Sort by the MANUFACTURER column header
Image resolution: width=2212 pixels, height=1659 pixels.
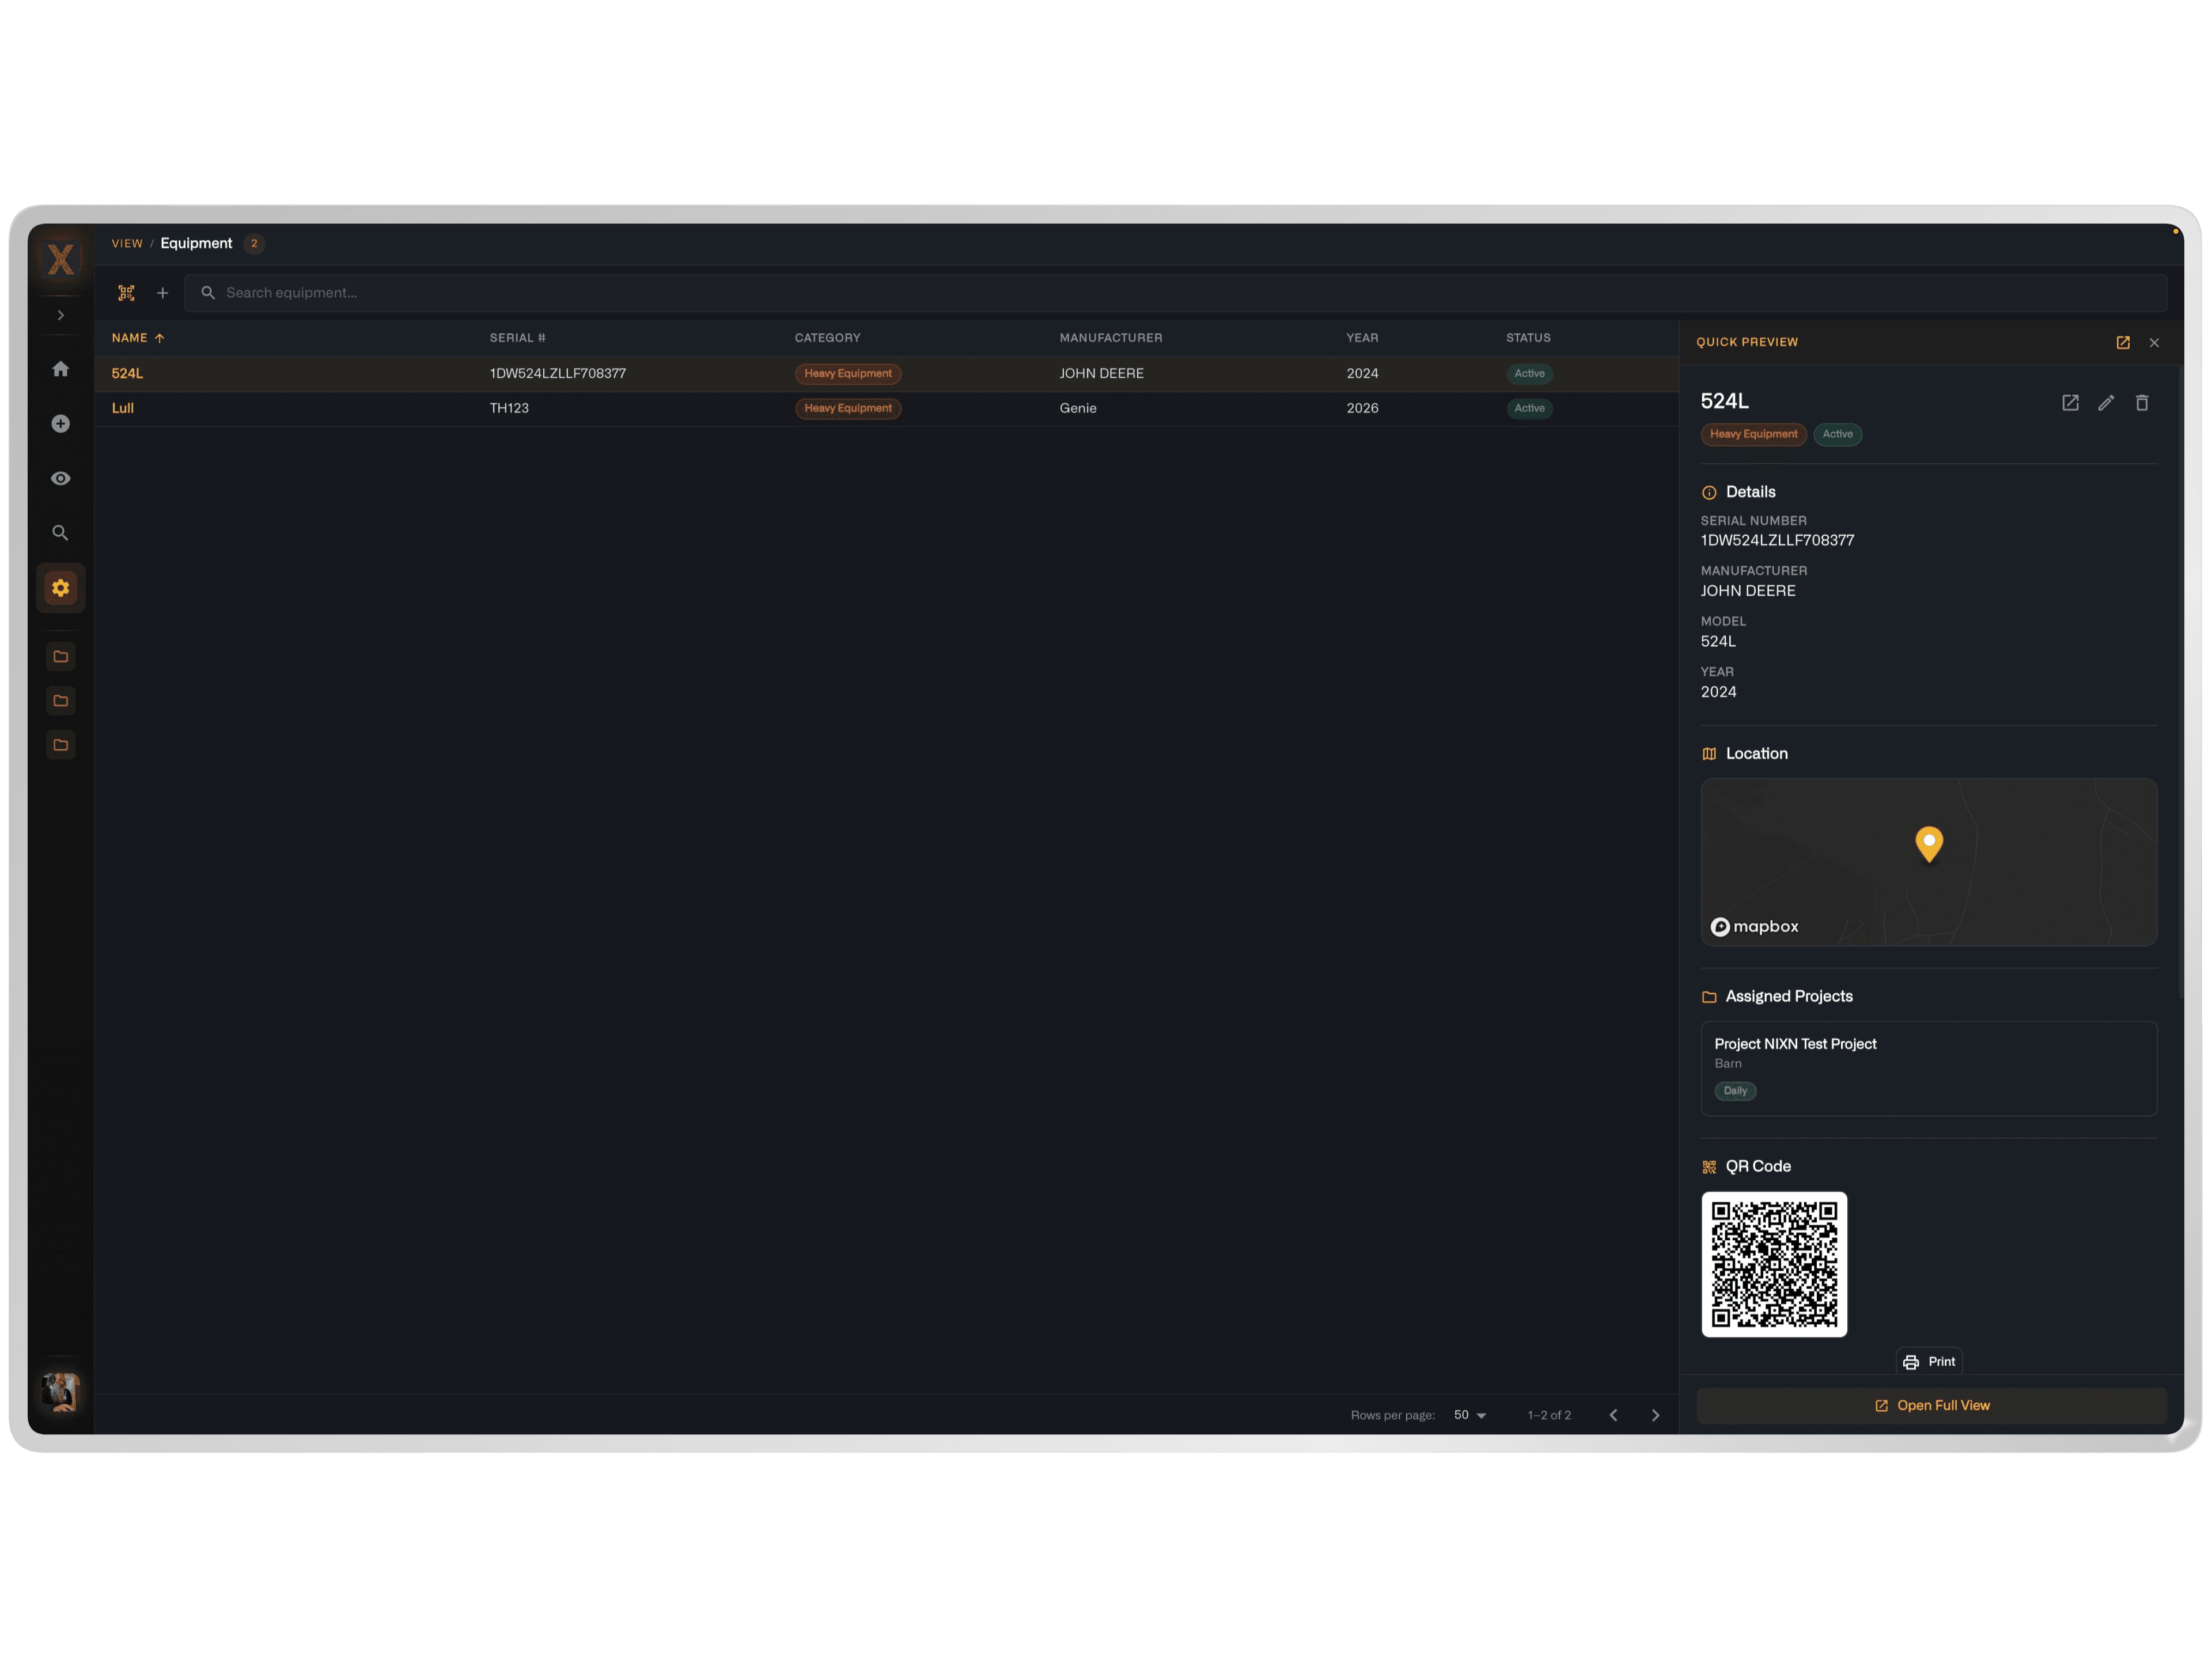(x=1111, y=338)
